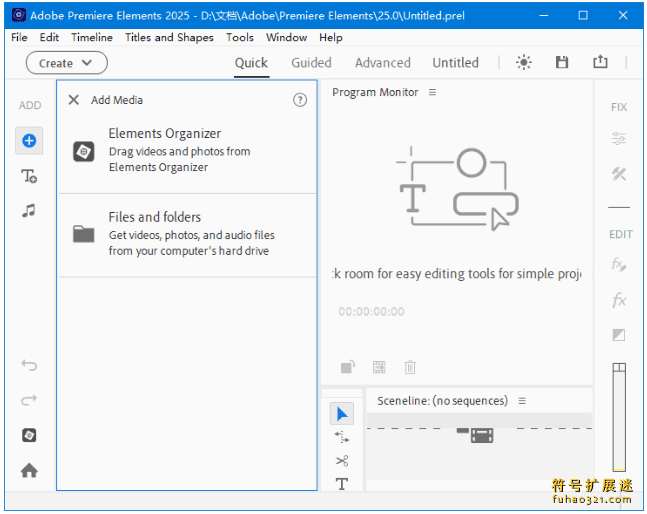Open the Window menu
647x514 pixels.
pyautogui.click(x=286, y=38)
